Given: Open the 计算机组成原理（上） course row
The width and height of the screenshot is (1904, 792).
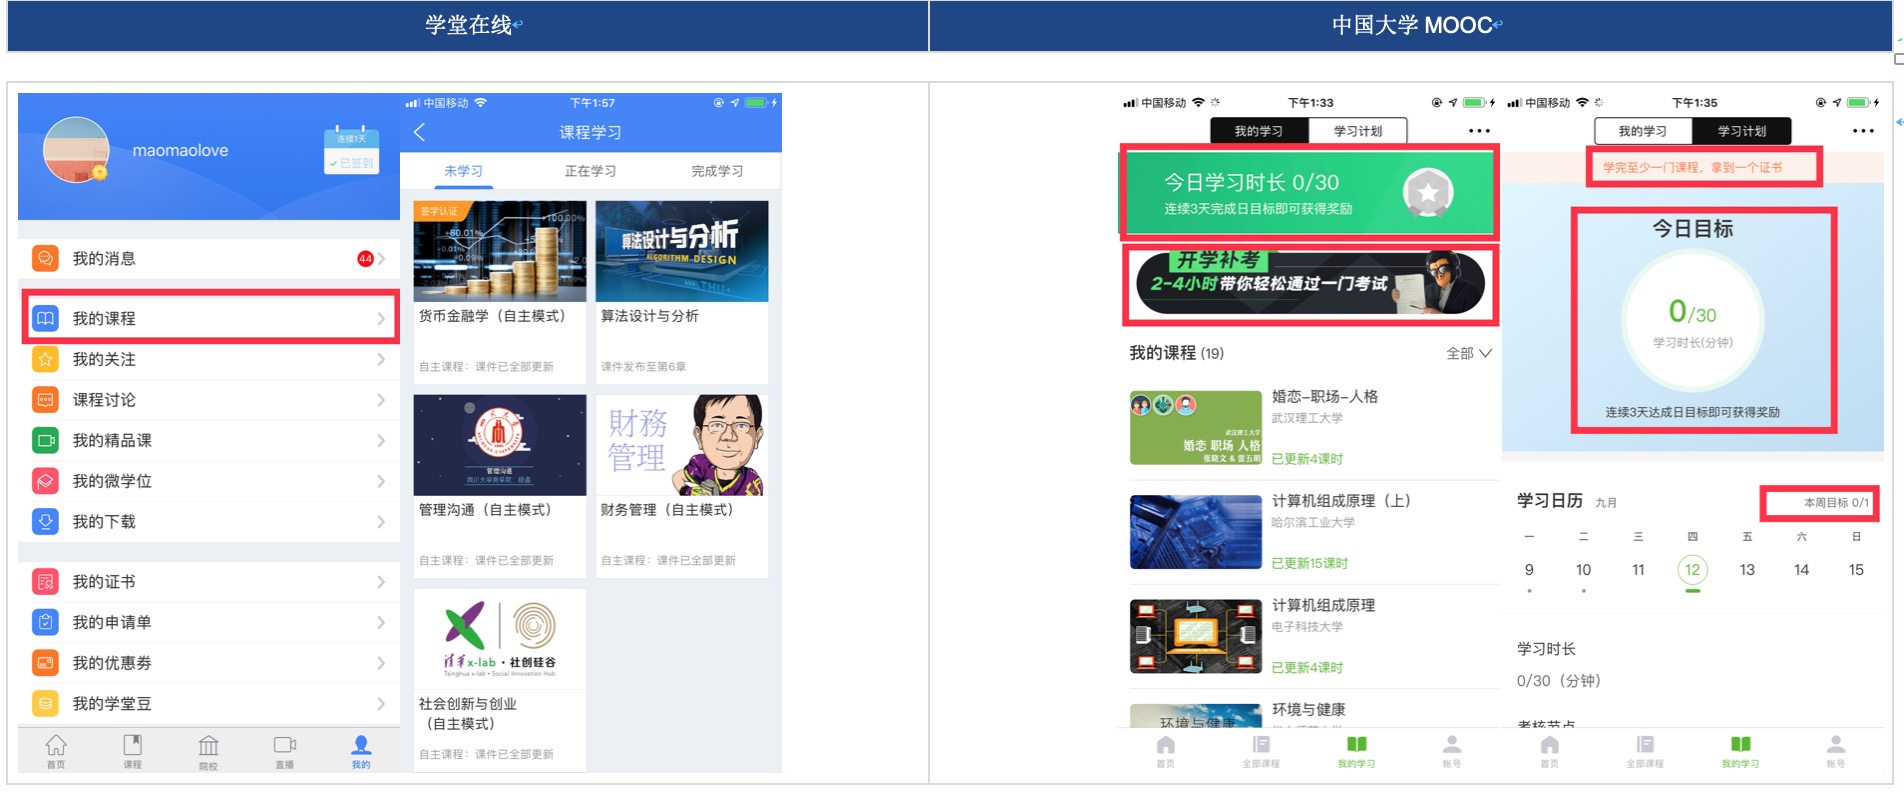Looking at the screenshot, I should 1310,532.
